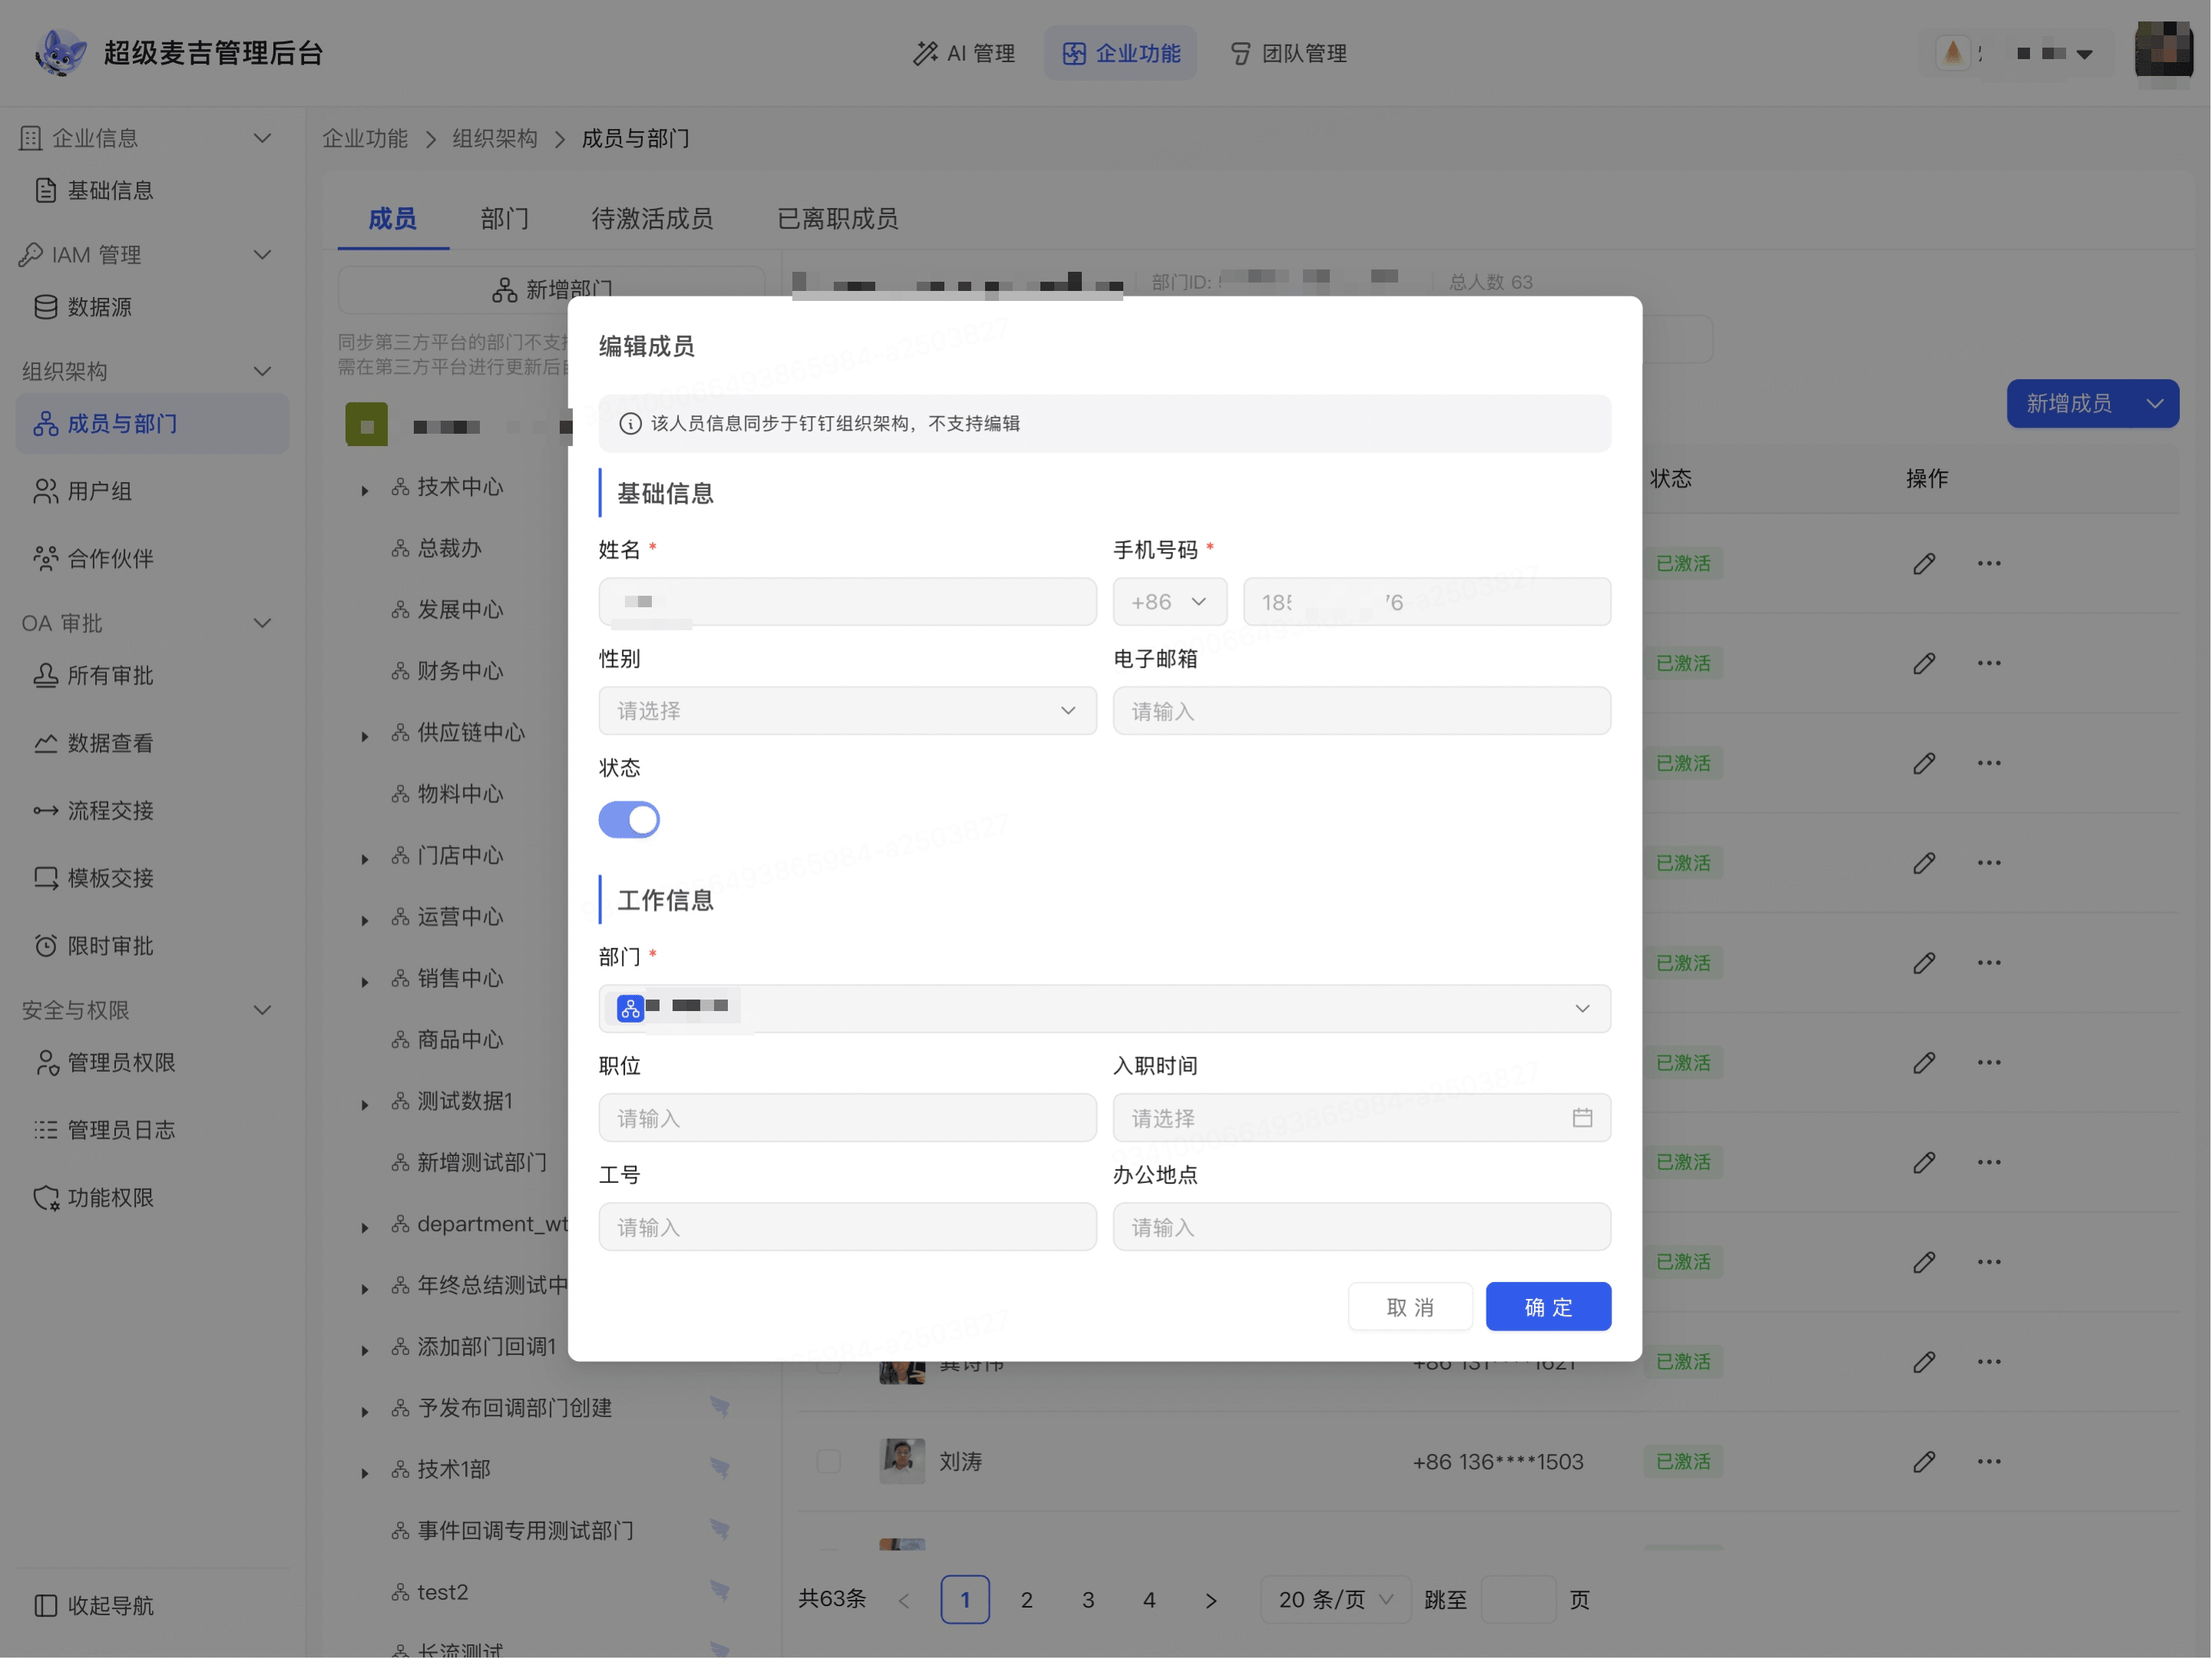
Task: Click the 收起导航 collapse navigation icon
Action: click(46, 1605)
